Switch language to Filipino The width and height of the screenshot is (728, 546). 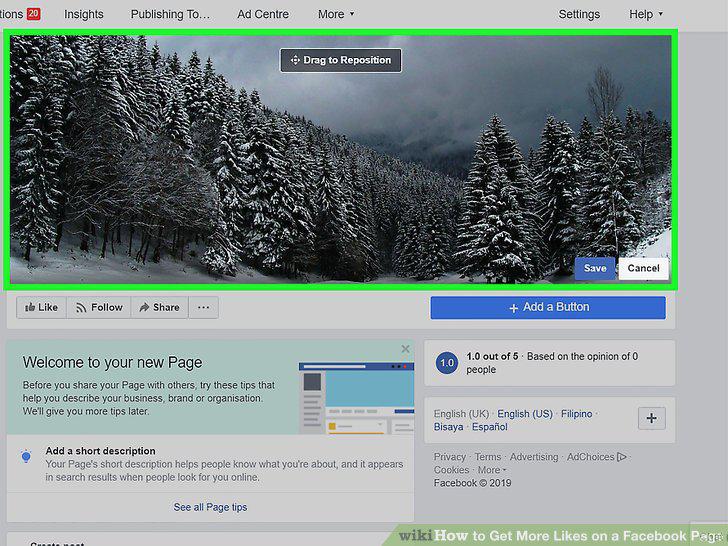(x=577, y=414)
